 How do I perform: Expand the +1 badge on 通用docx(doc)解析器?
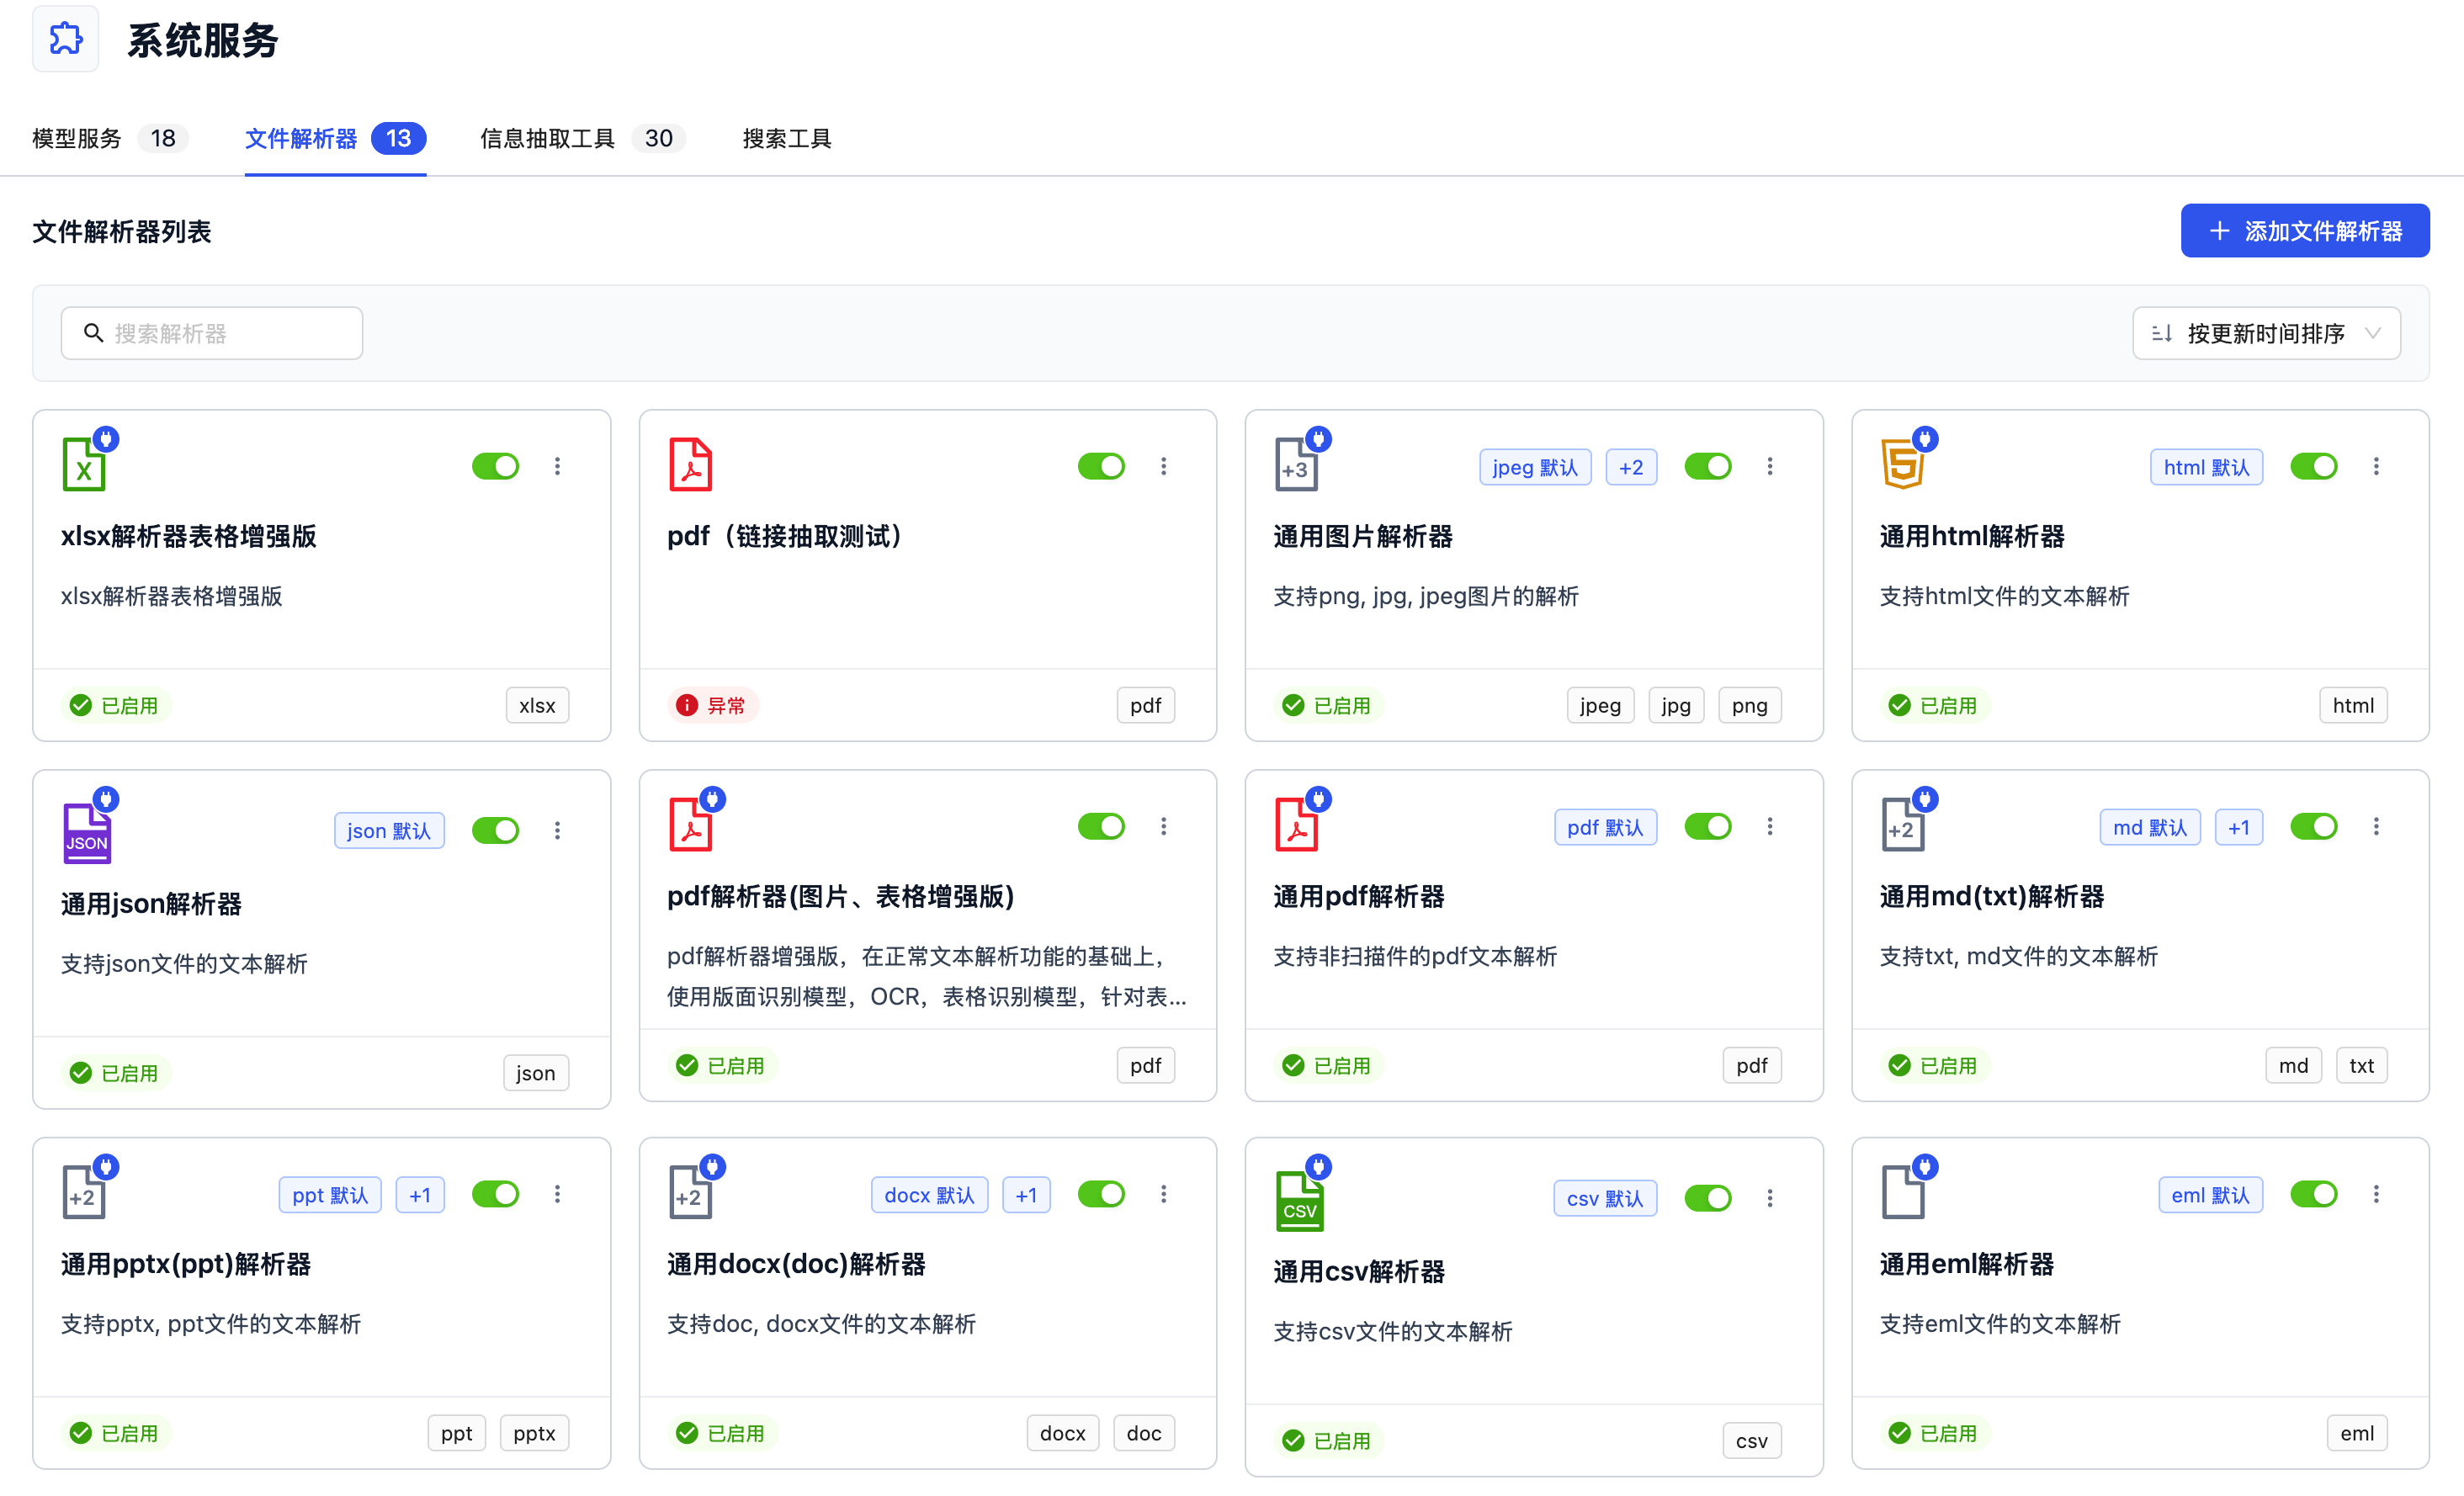coord(1025,1195)
